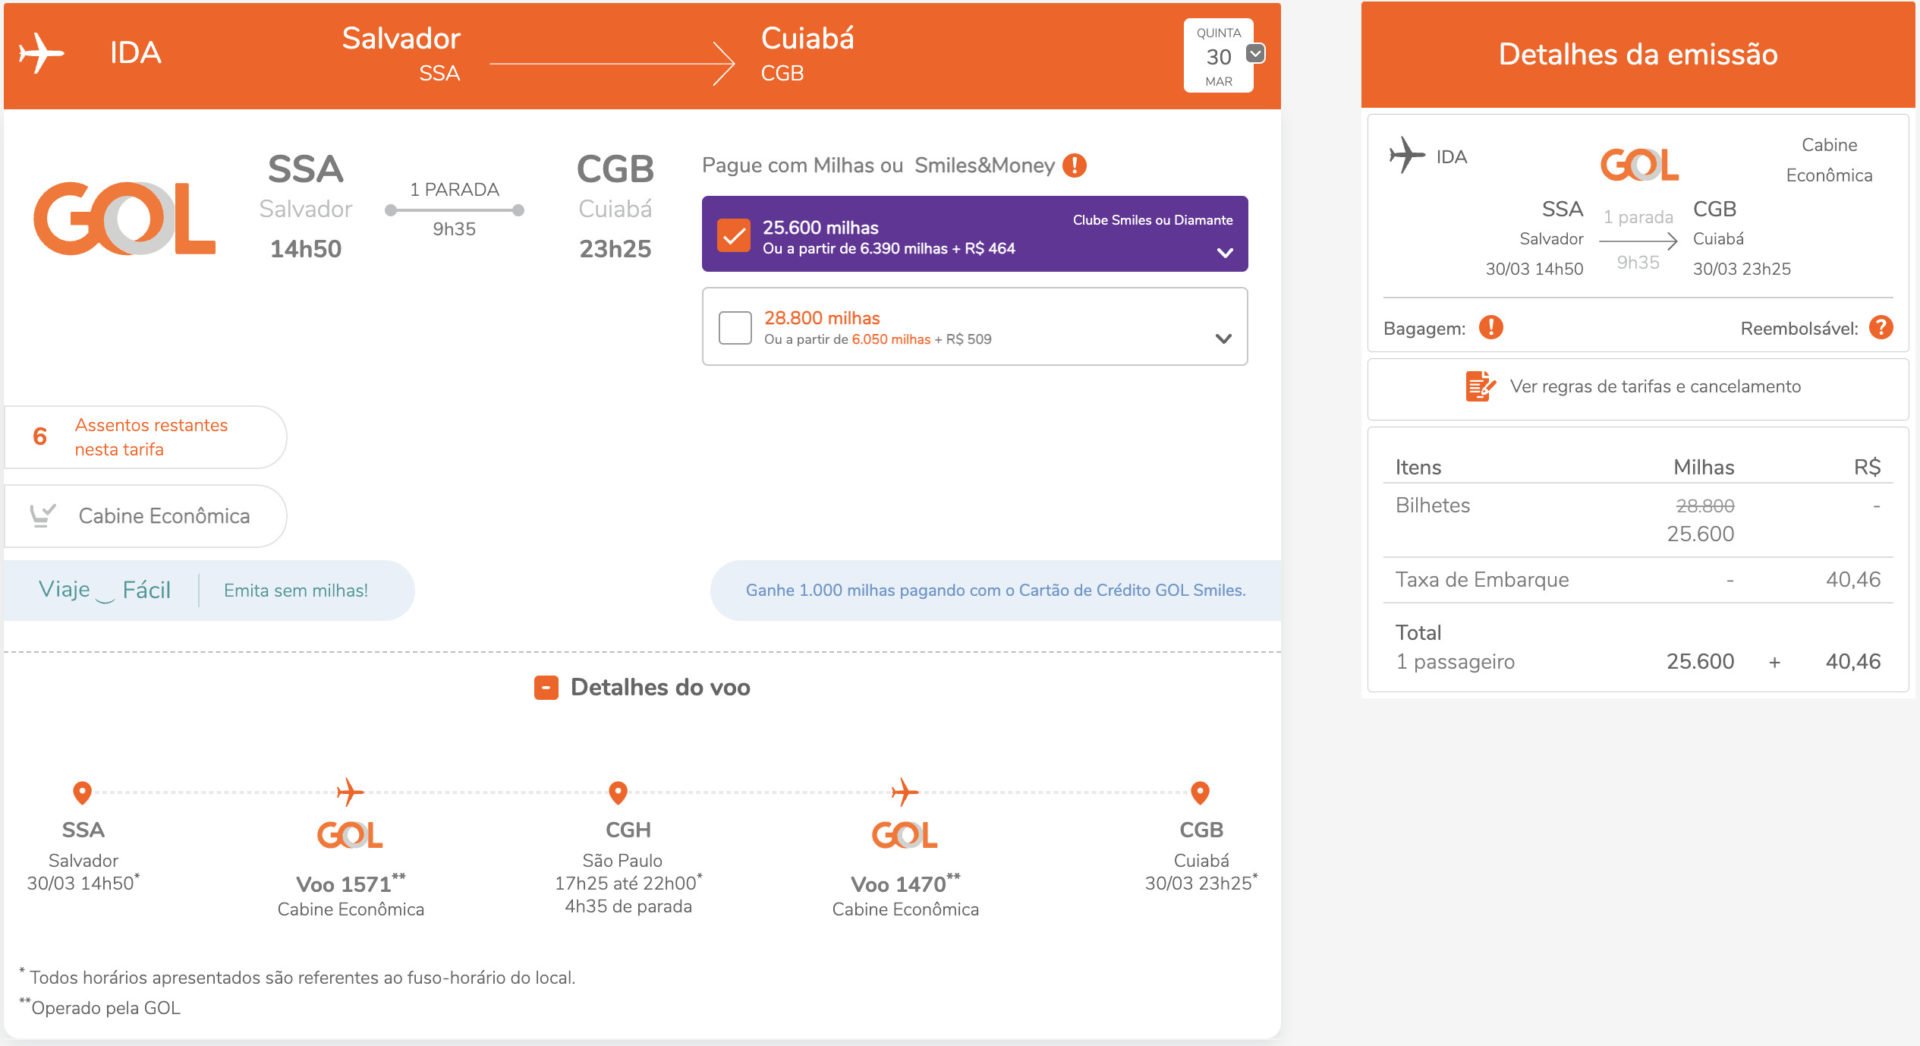Screen dimensions: 1920x1046
Task: Expand the 28.800 milhas fare options chevron
Action: click(x=1223, y=339)
